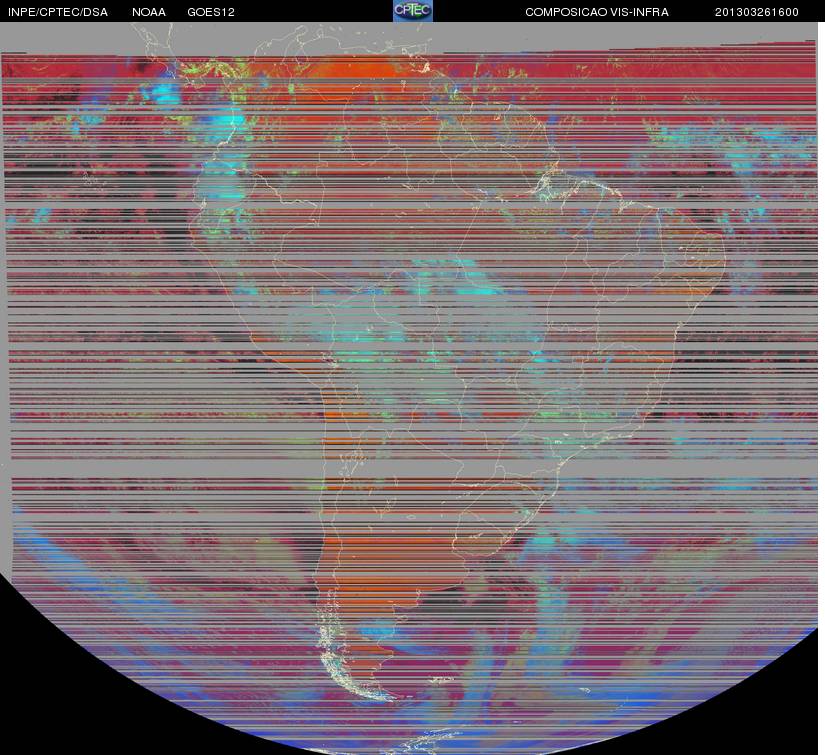
Task: Click the 201303261600 timestamp
Action: tap(757, 12)
